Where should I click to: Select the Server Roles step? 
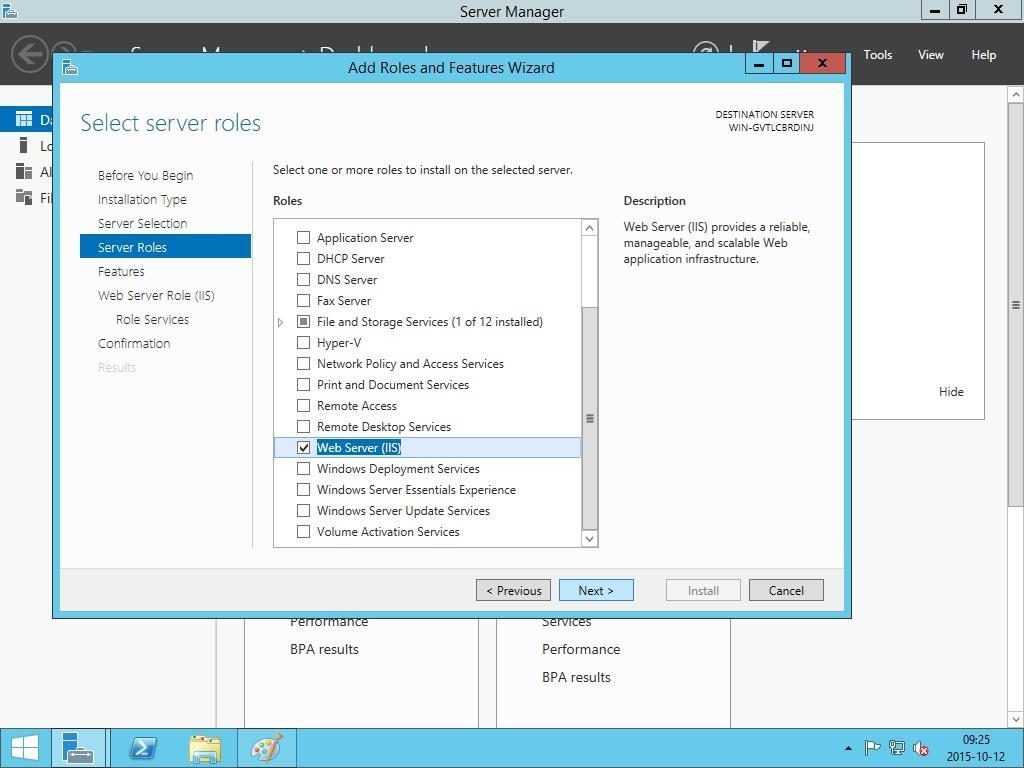(165, 247)
